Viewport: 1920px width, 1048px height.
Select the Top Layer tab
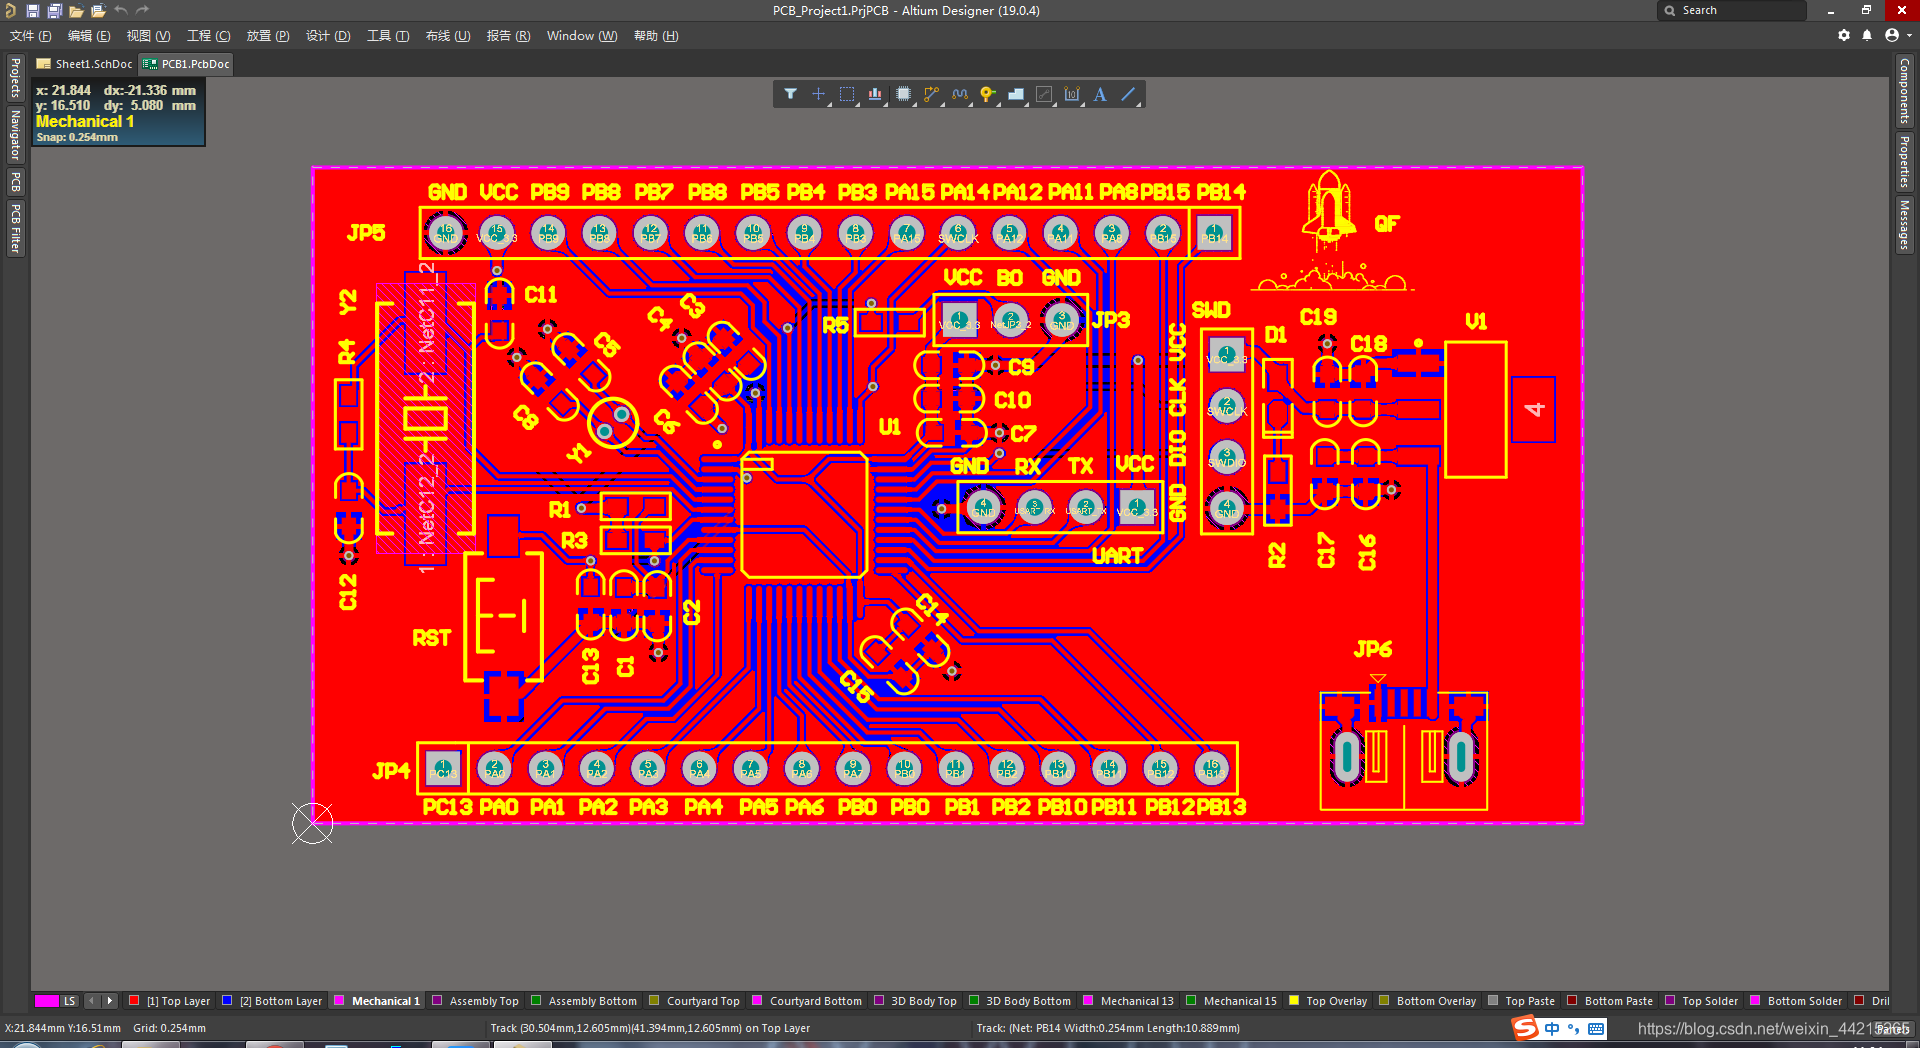tap(169, 1001)
